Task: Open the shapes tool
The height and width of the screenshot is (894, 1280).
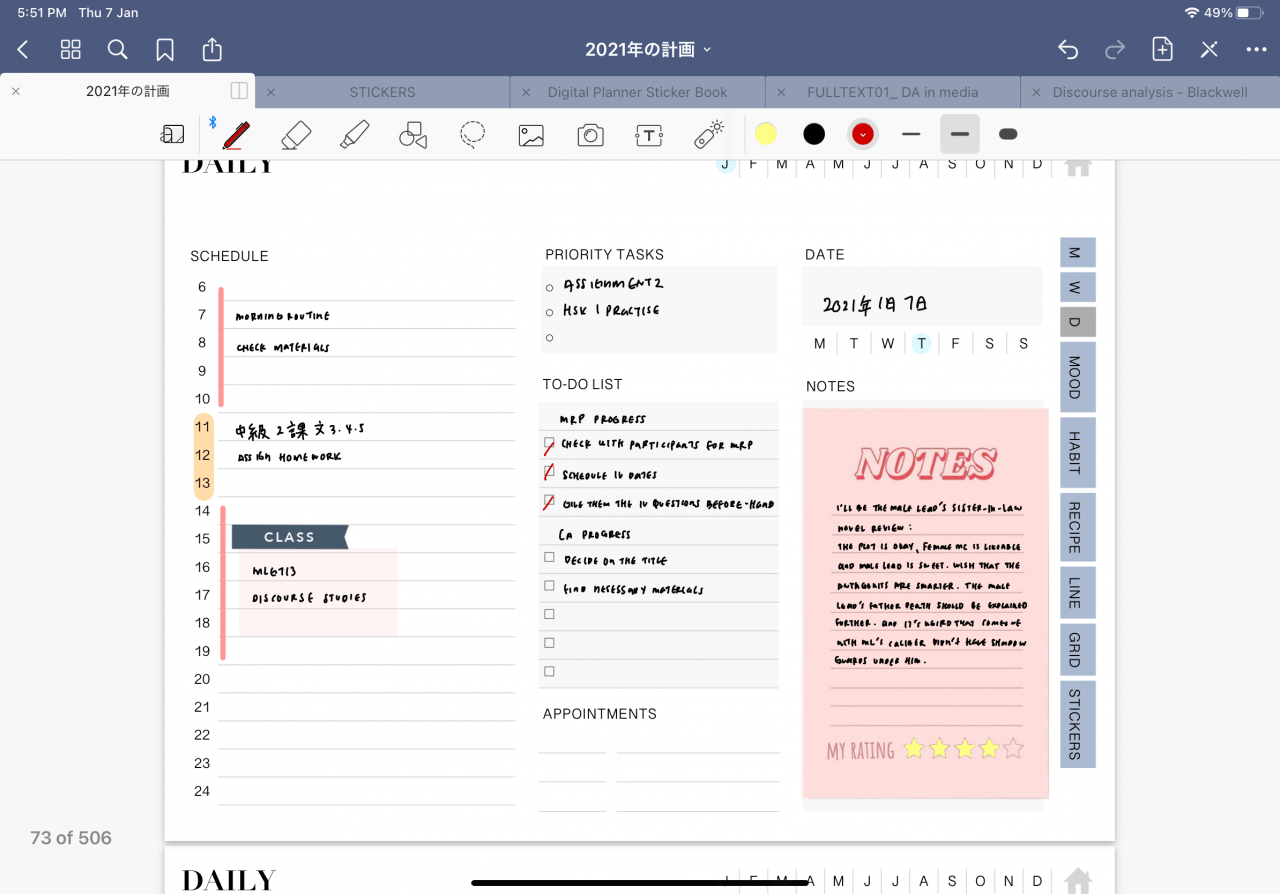Action: [413, 134]
